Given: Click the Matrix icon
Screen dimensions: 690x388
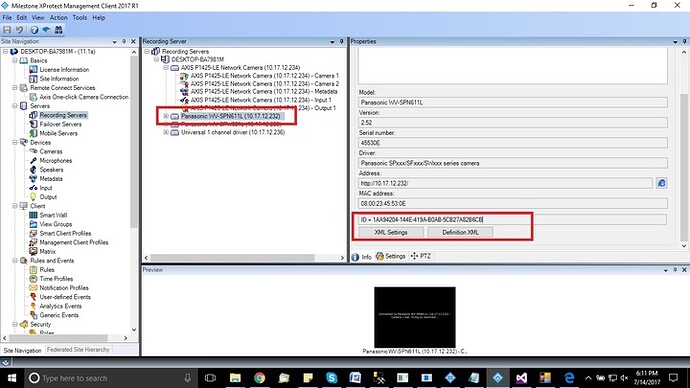Looking at the screenshot, I should click(x=33, y=252).
